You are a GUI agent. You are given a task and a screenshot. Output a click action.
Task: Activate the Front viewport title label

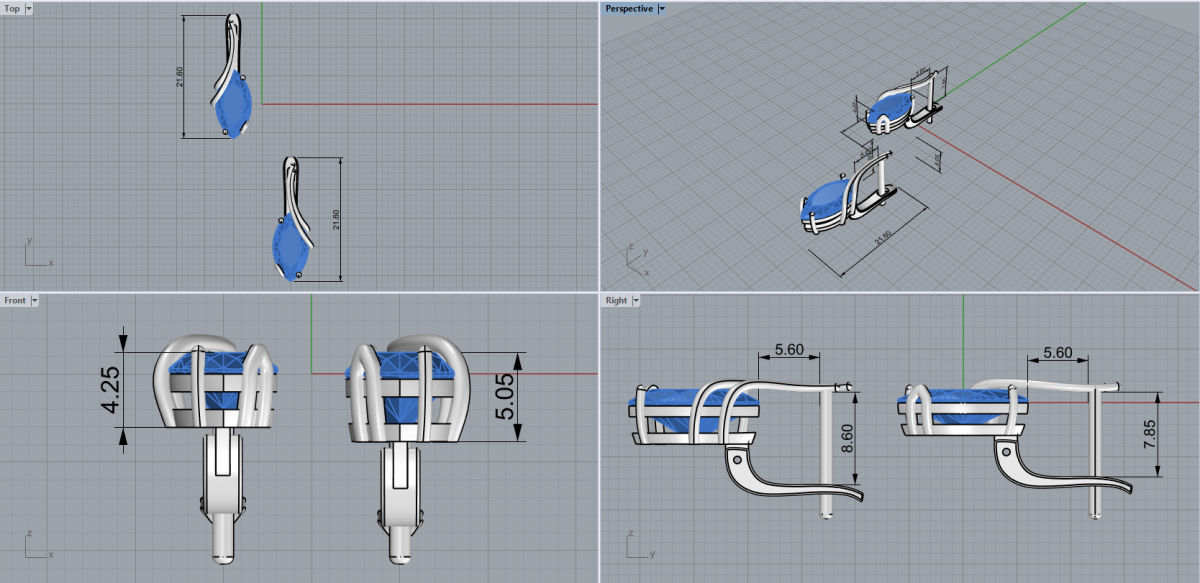tap(15, 300)
